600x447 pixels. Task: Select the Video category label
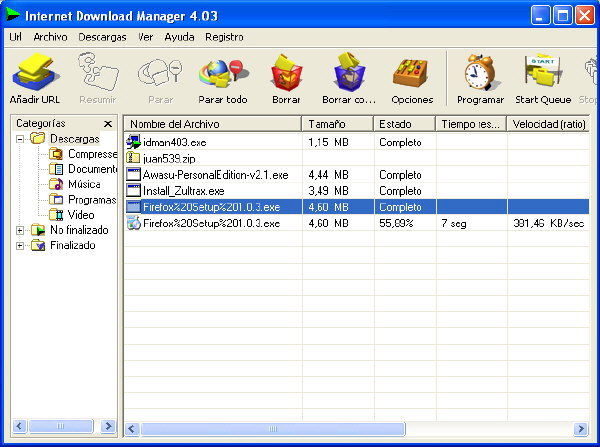[x=81, y=215]
